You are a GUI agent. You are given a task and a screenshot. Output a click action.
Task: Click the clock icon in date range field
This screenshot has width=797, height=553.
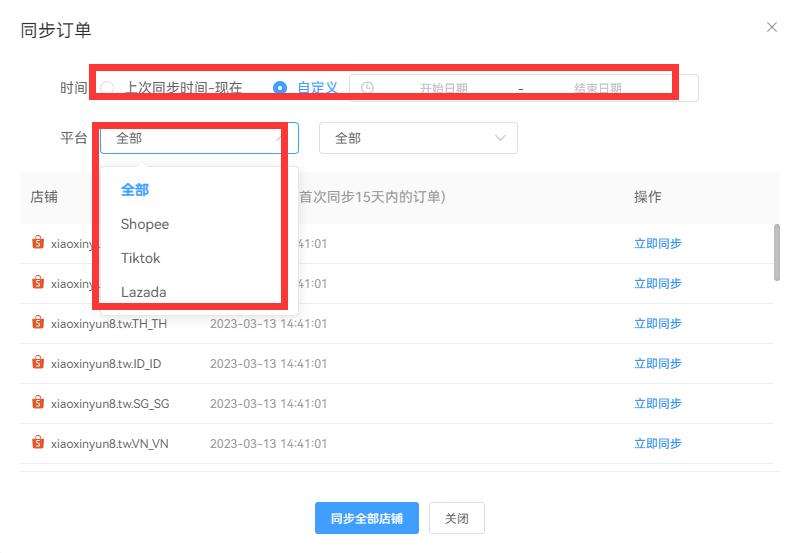(x=367, y=88)
